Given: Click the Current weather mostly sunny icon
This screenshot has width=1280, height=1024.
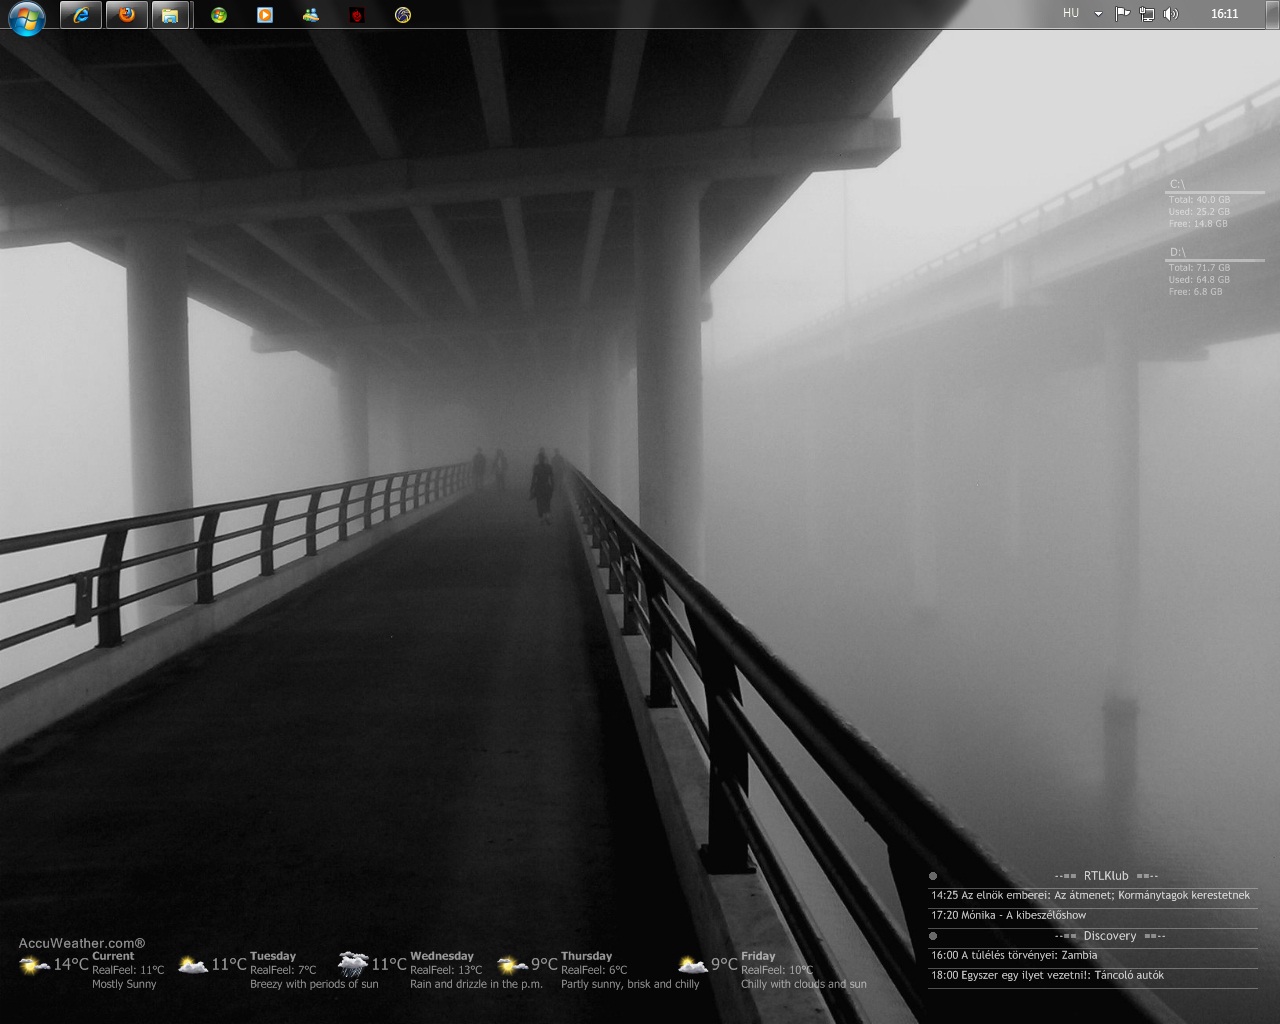Looking at the screenshot, I should point(35,965).
